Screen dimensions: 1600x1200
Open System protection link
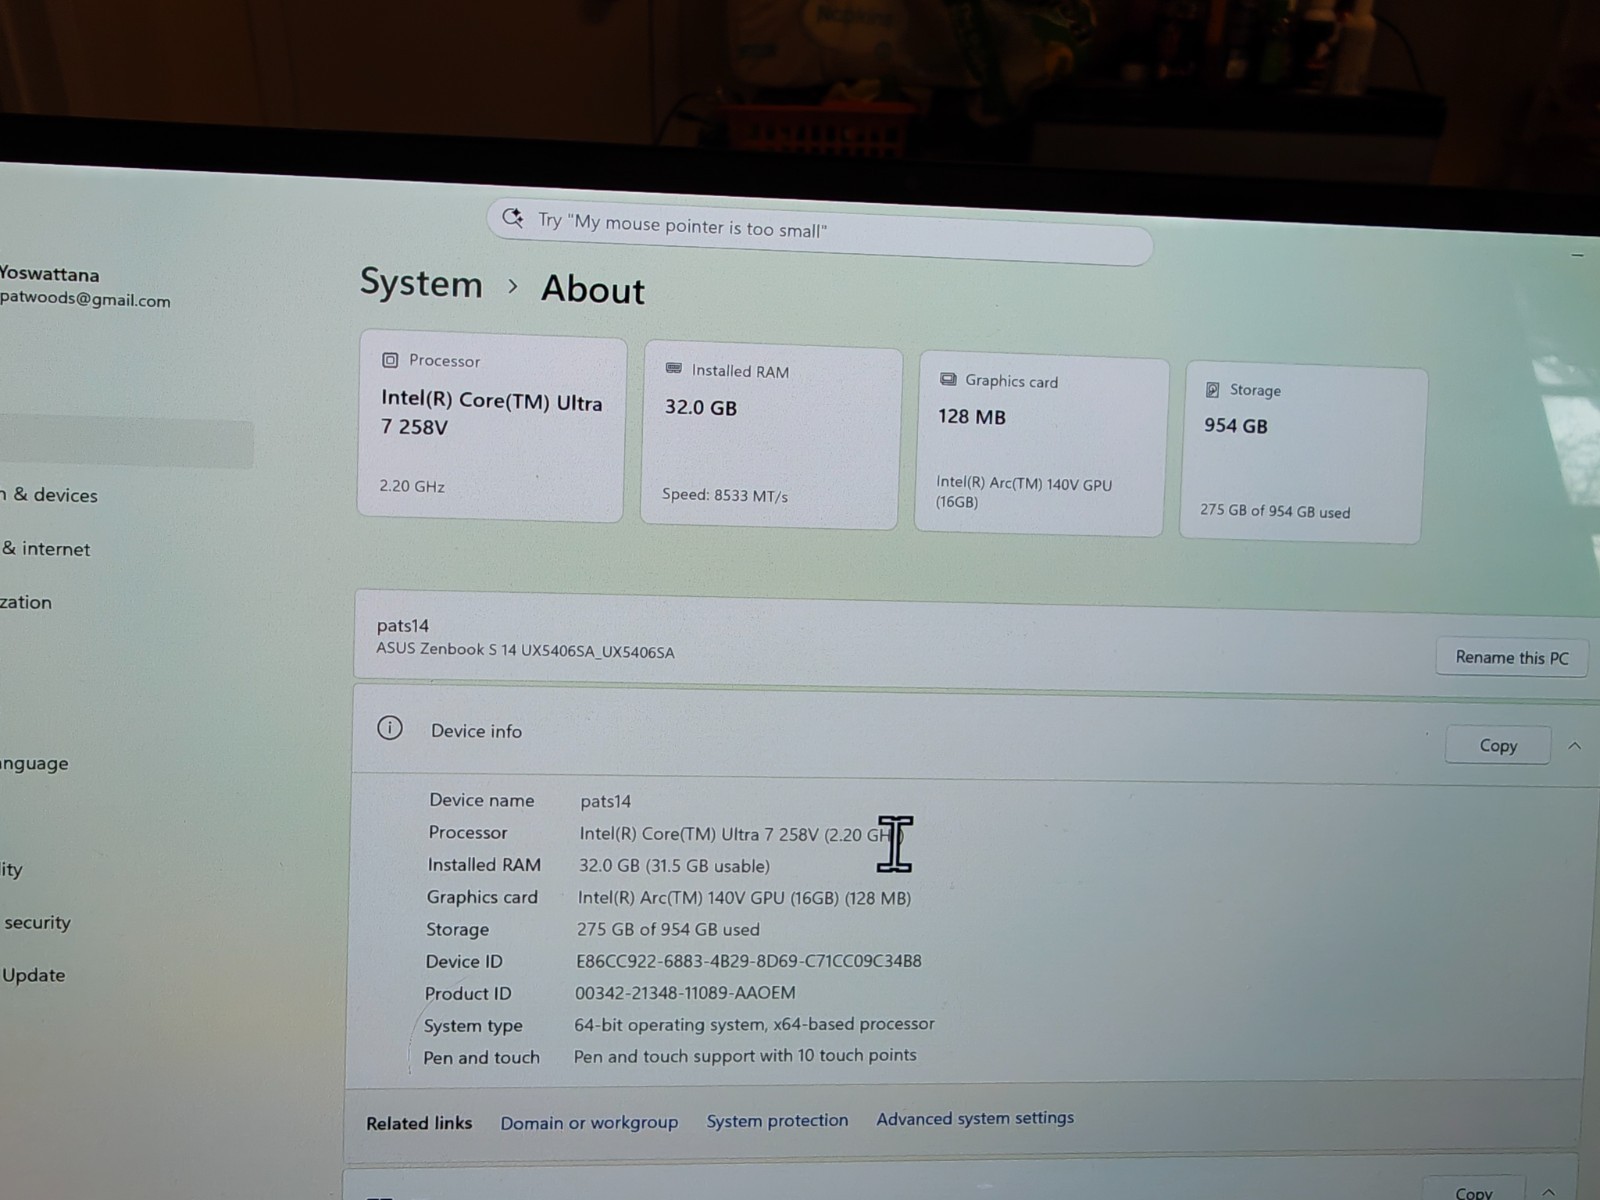click(777, 1121)
